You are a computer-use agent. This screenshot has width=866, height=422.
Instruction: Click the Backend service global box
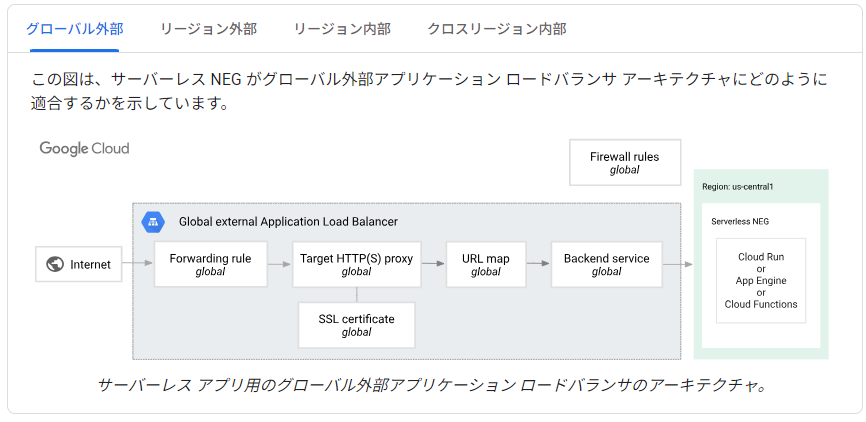[606, 264]
